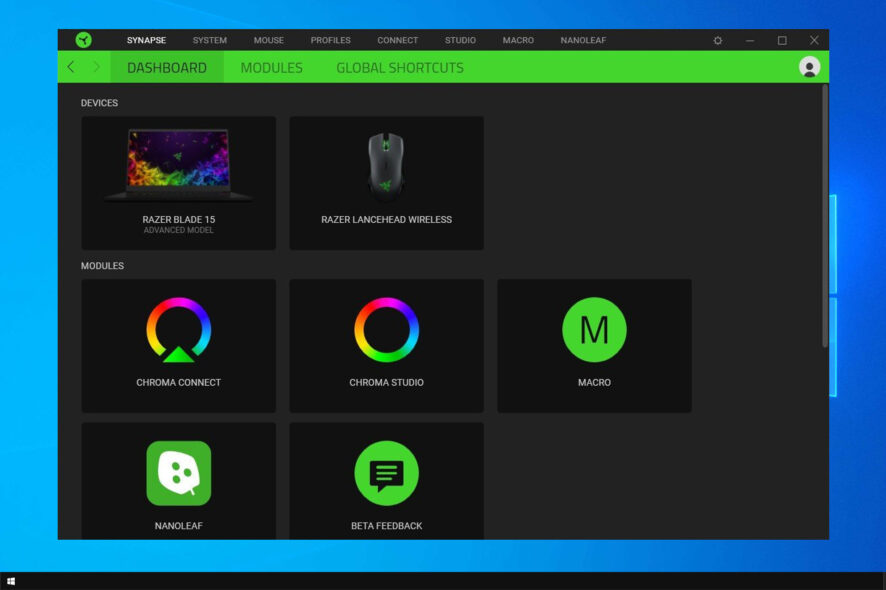
Task: Close the Synapse window
Action: point(814,40)
